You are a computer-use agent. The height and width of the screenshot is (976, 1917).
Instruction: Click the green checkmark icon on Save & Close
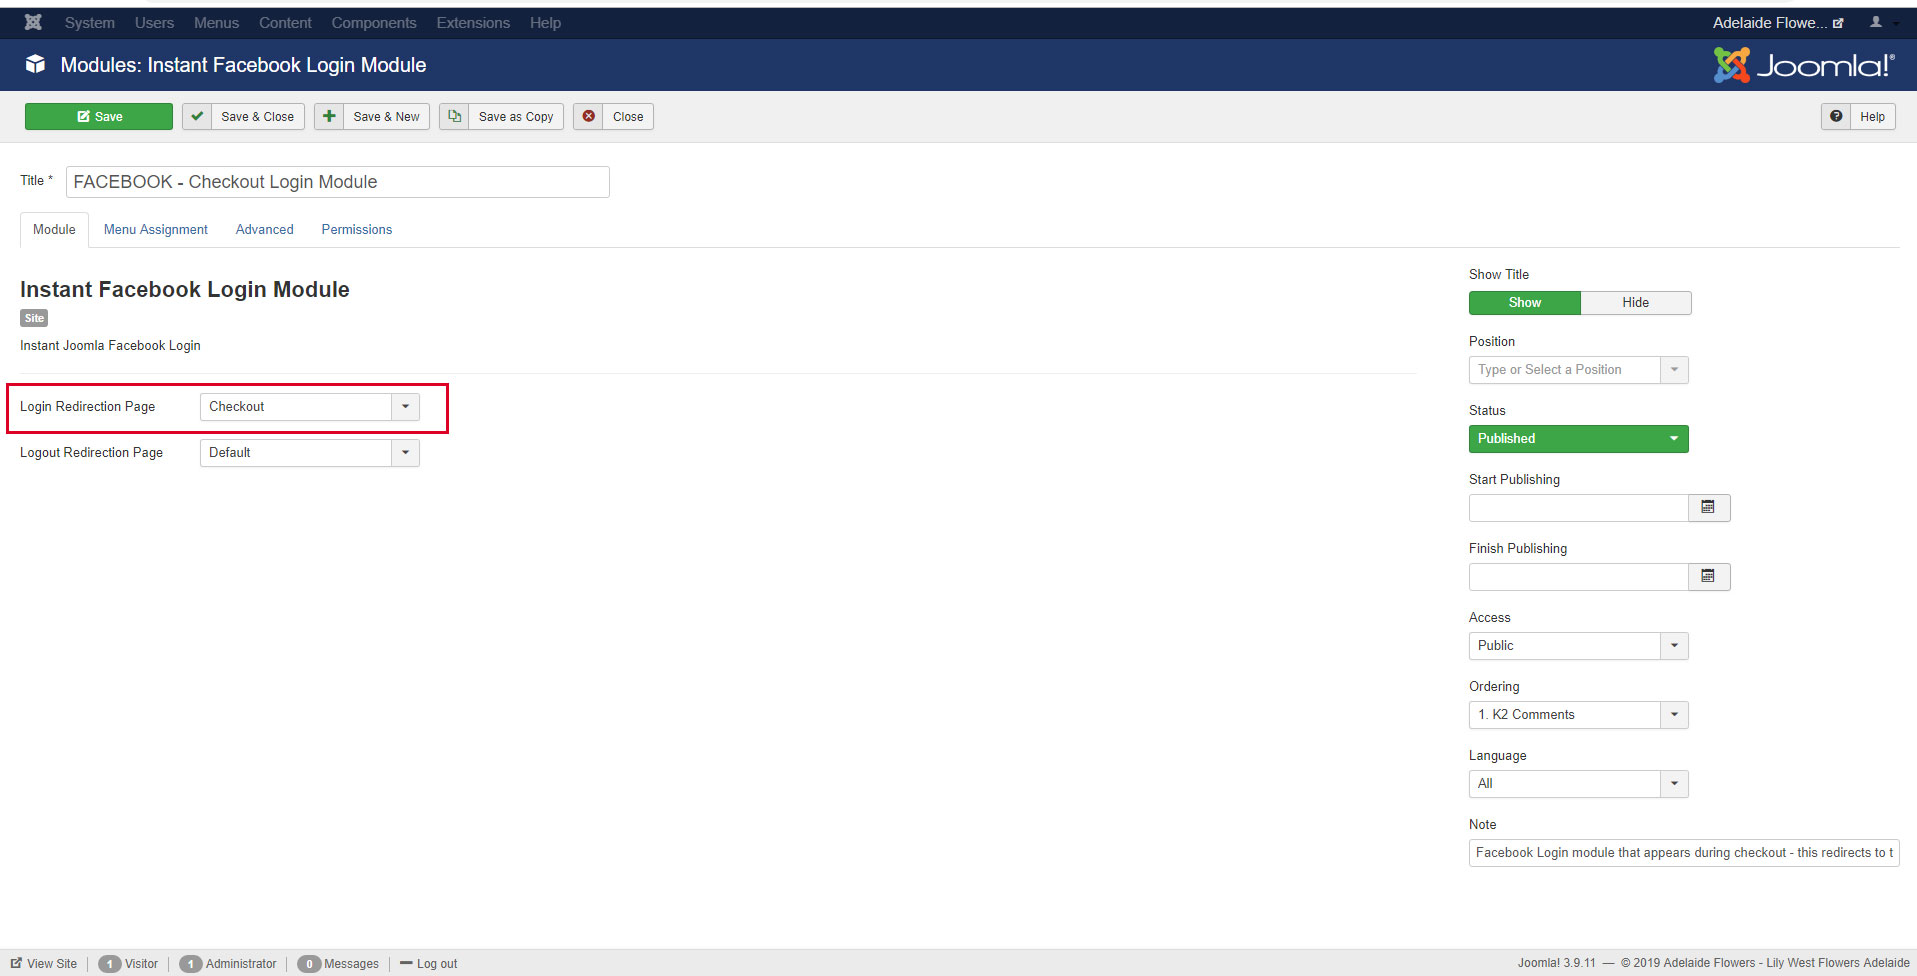click(197, 116)
